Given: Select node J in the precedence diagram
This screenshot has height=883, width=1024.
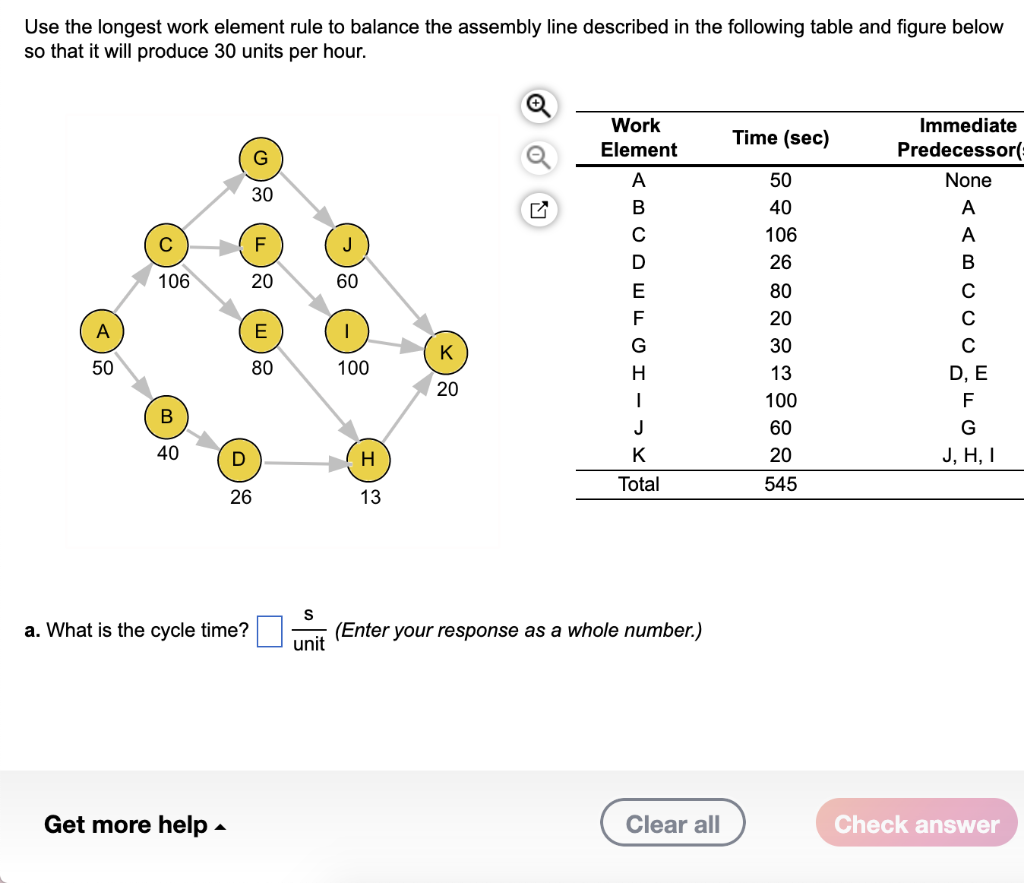Looking at the screenshot, I should point(348,245).
